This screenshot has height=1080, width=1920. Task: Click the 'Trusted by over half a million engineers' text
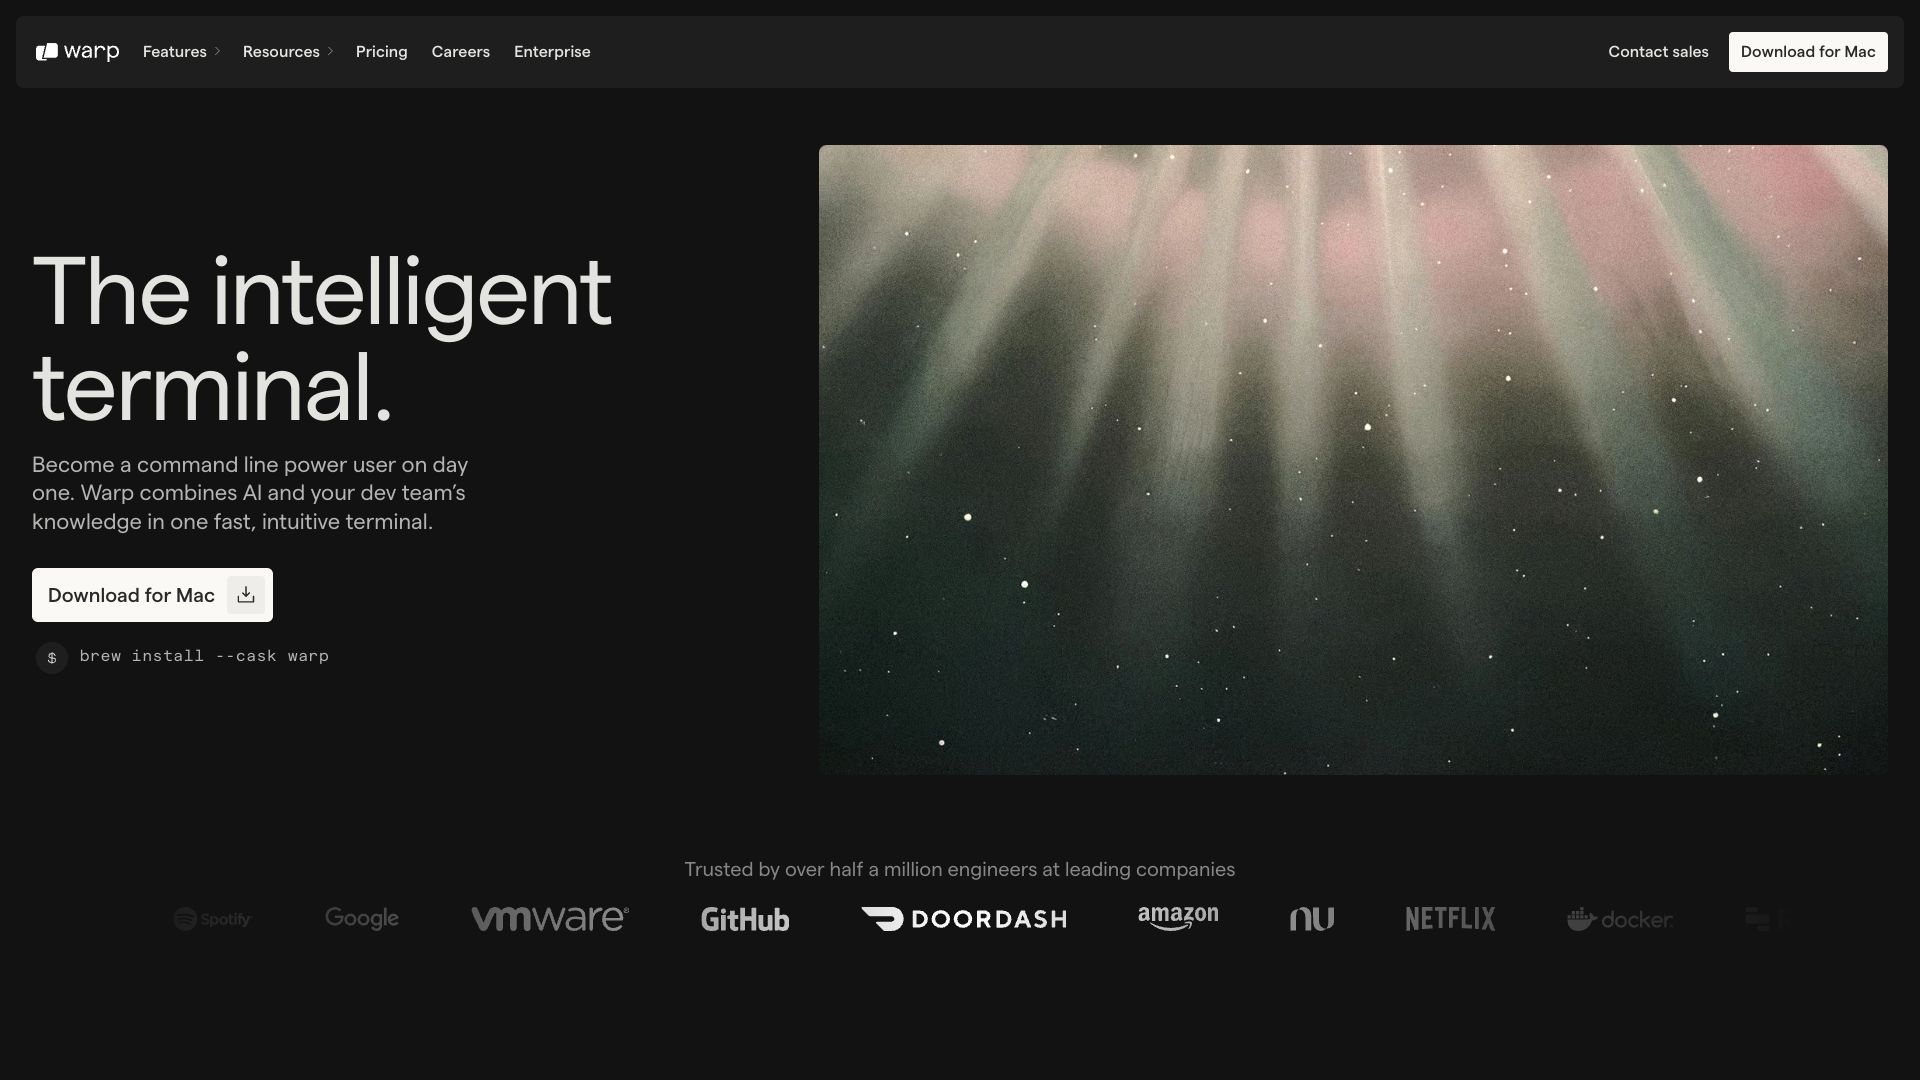pyautogui.click(x=960, y=869)
